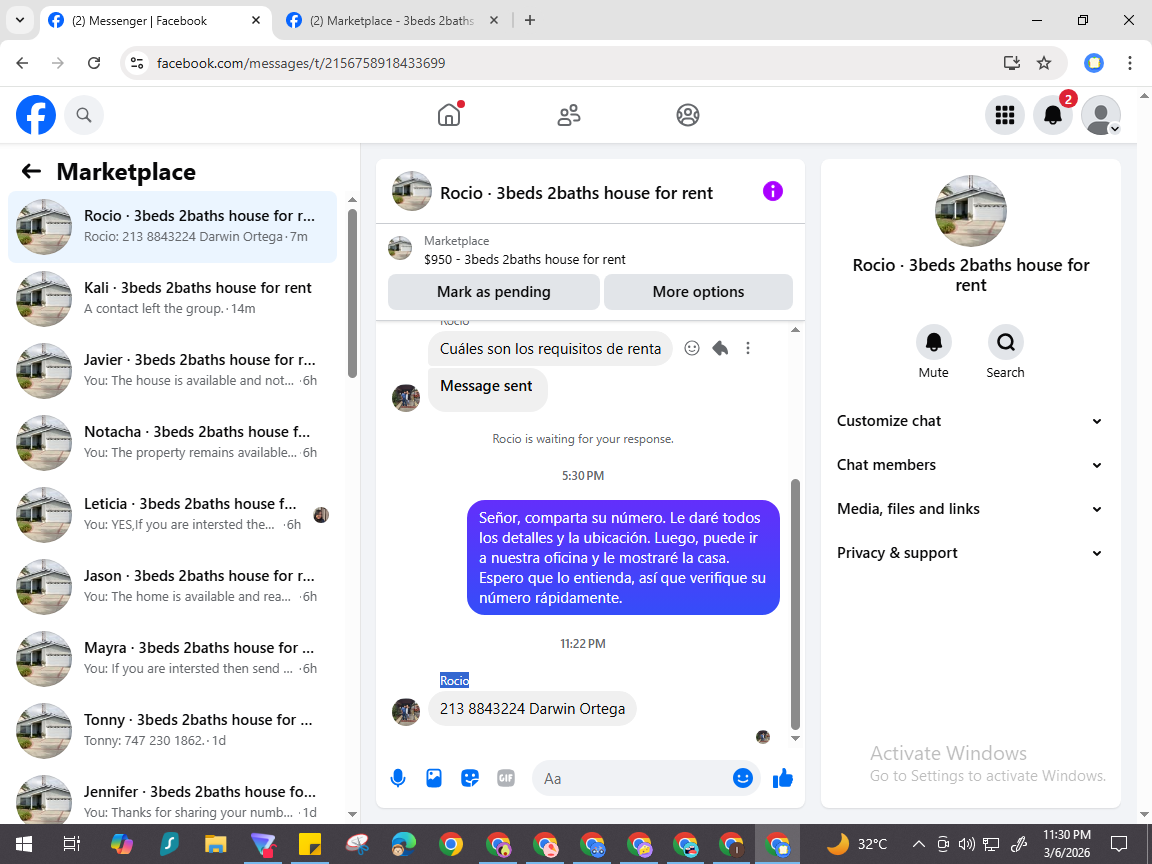Switch to Marketplace 3beds 2baths browser tab
The width and height of the screenshot is (1152, 864).
[x=390, y=21]
